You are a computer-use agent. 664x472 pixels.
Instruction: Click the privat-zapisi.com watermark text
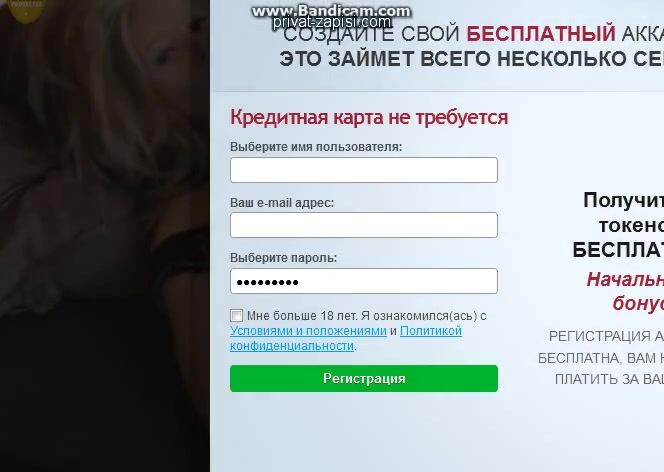[x=332, y=22]
